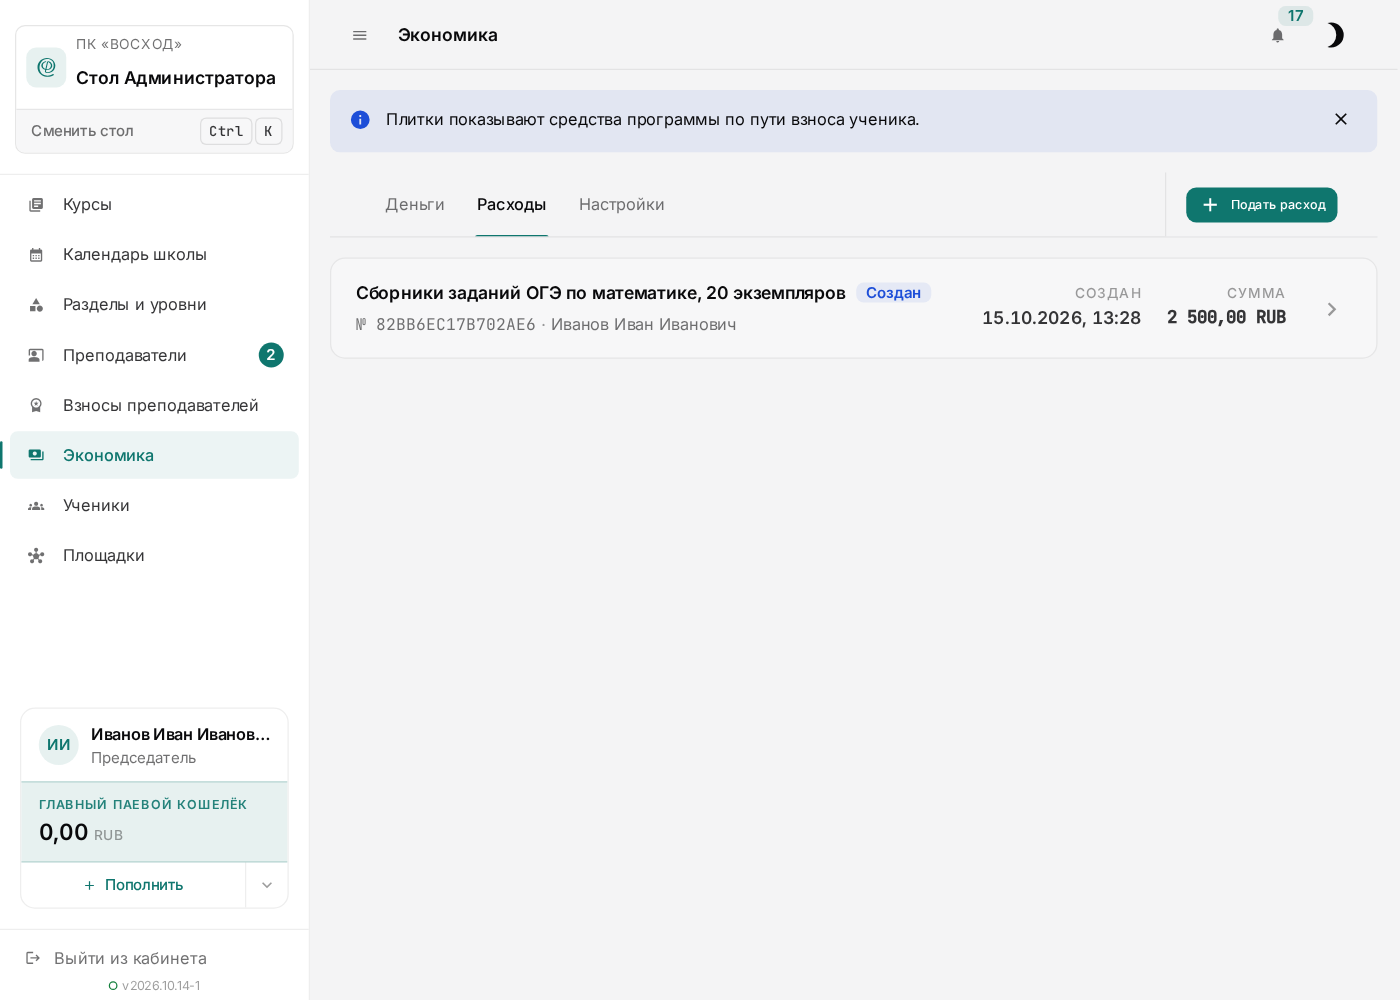Expand the expense row chevron
Viewport: 1400px width, 1000px height.
pyautogui.click(x=1332, y=310)
